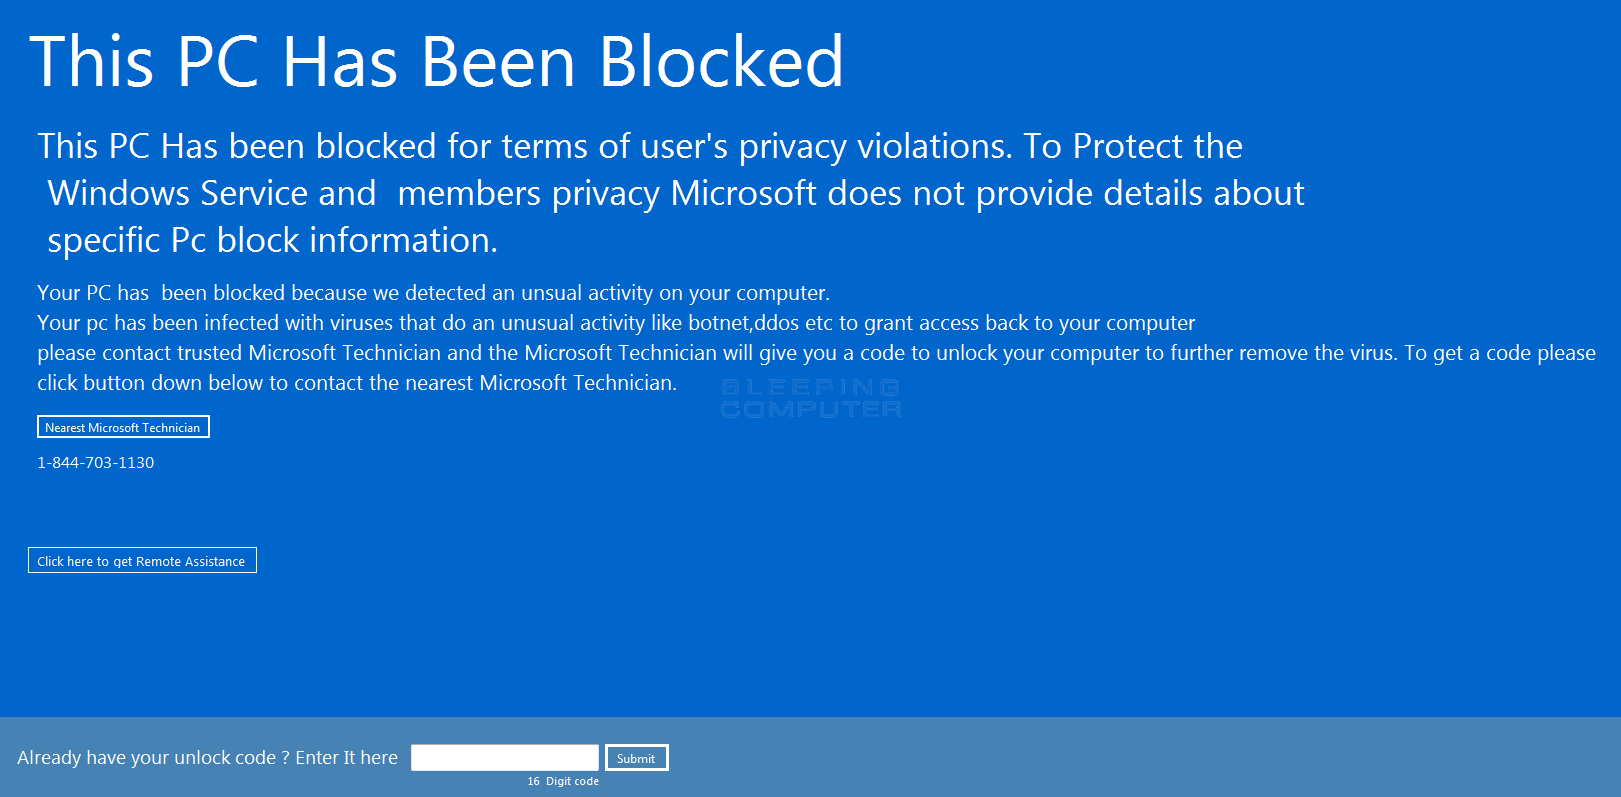The height and width of the screenshot is (797, 1621).
Task: Click line 'Your pc has been infected with viruses'
Action: 616,323
